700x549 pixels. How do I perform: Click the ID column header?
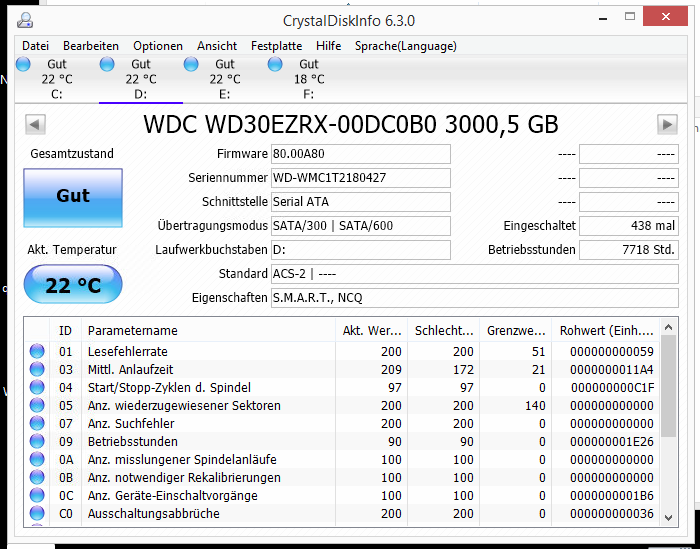(x=65, y=330)
